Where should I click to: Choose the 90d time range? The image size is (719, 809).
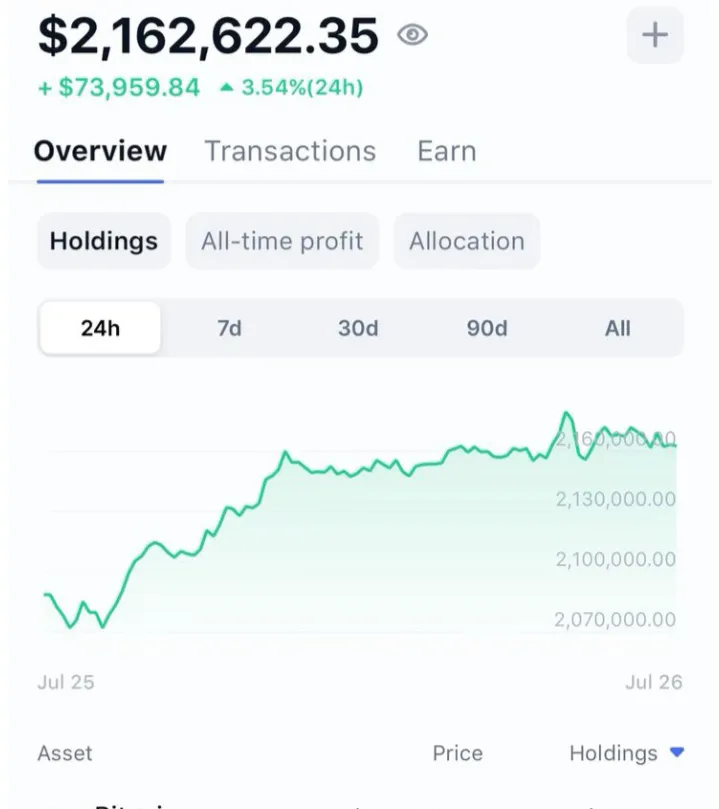(487, 328)
